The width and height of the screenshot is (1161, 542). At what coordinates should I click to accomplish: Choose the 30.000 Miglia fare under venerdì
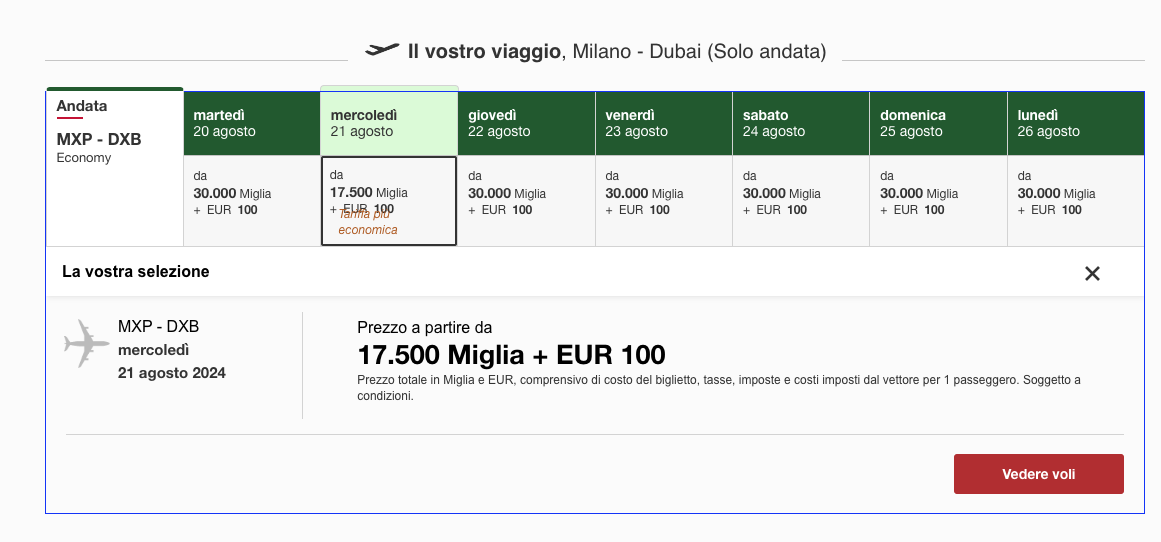(664, 201)
